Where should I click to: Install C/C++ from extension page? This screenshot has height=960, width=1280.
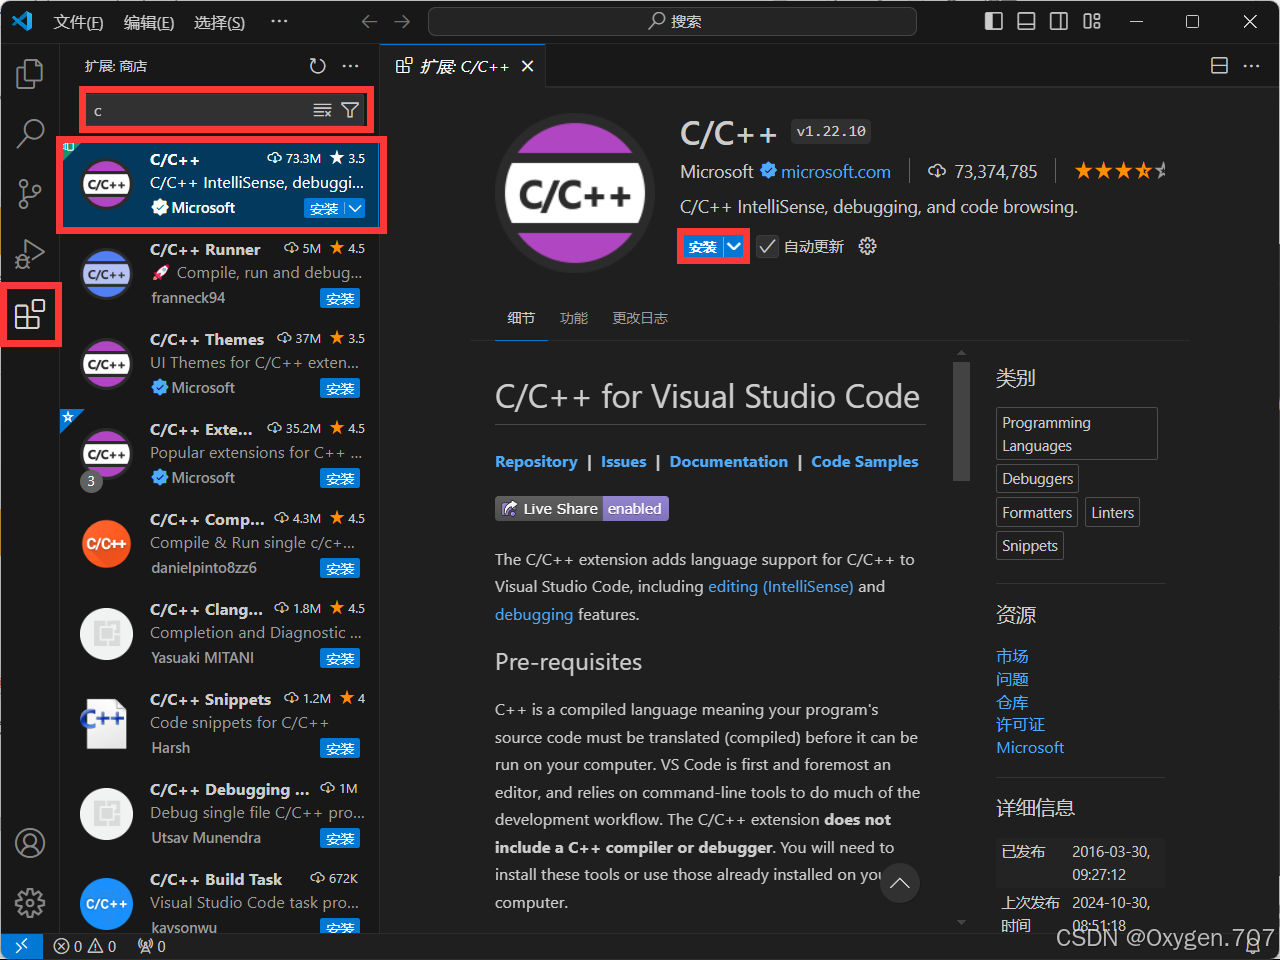(702, 246)
